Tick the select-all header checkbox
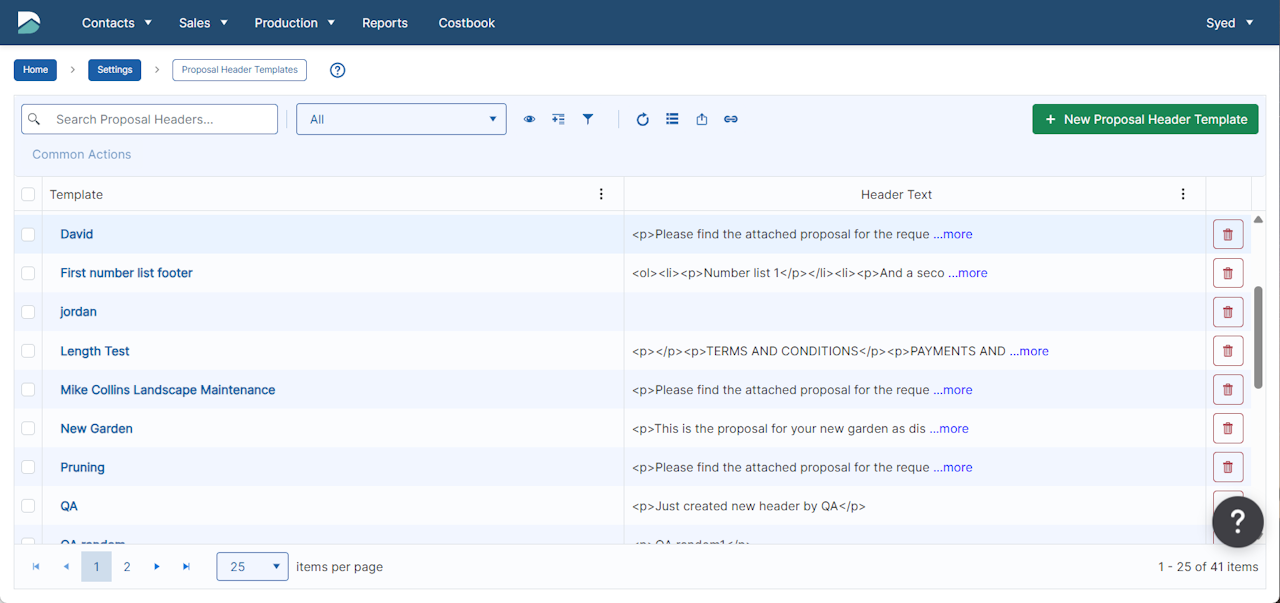The height and width of the screenshot is (603, 1280). (28, 194)
